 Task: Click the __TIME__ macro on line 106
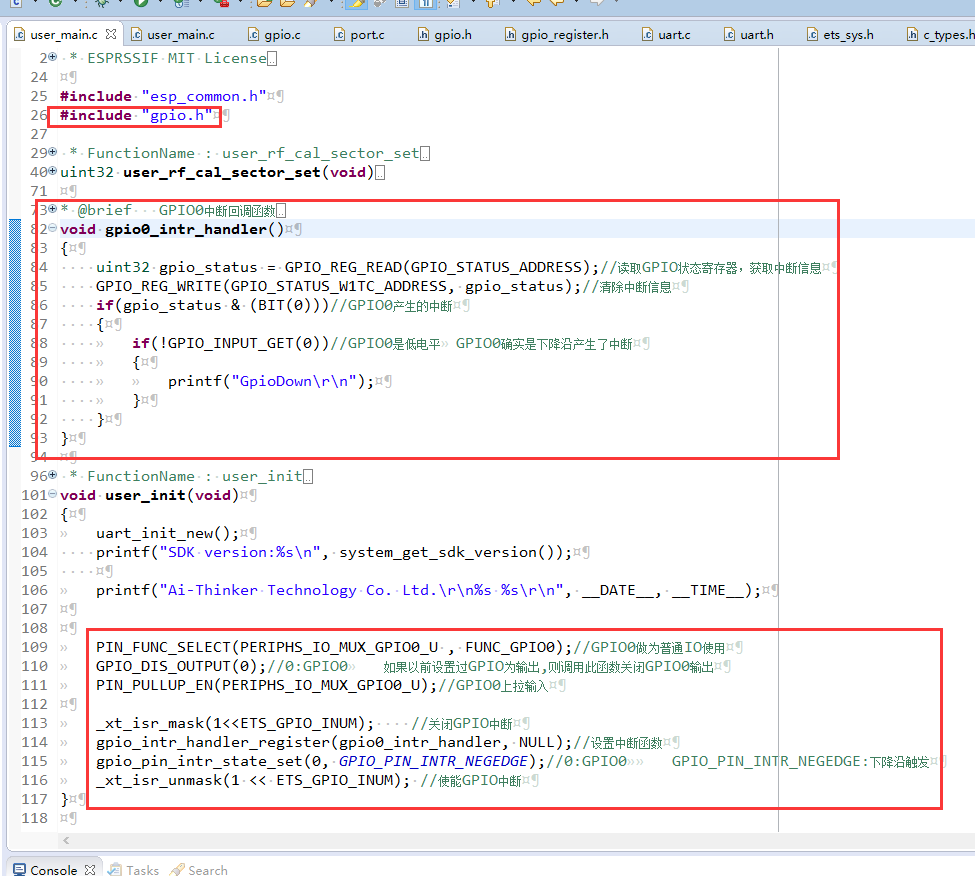[707, 591]
